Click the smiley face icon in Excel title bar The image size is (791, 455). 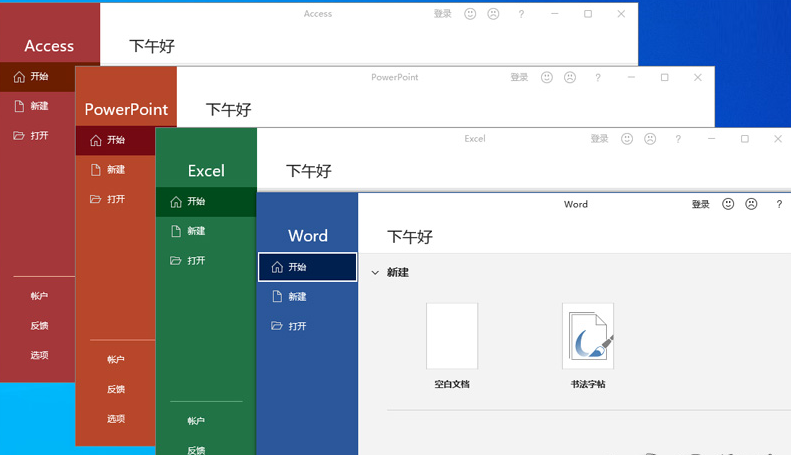[x=627, y=139]
